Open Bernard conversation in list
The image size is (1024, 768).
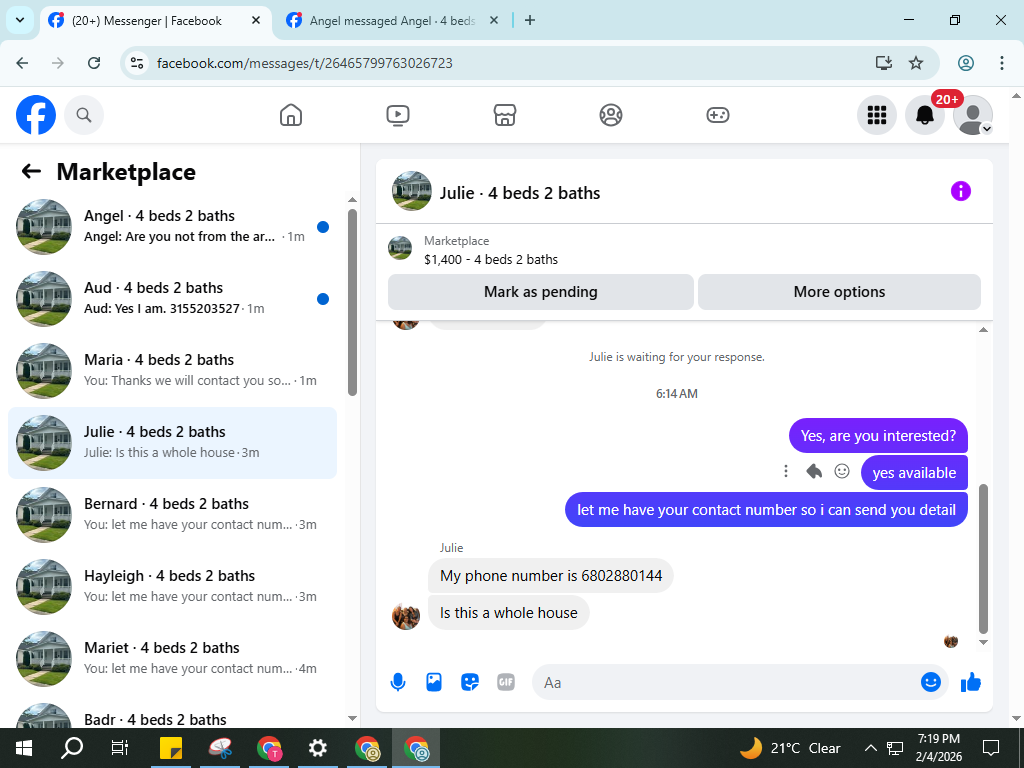[172, 515]
